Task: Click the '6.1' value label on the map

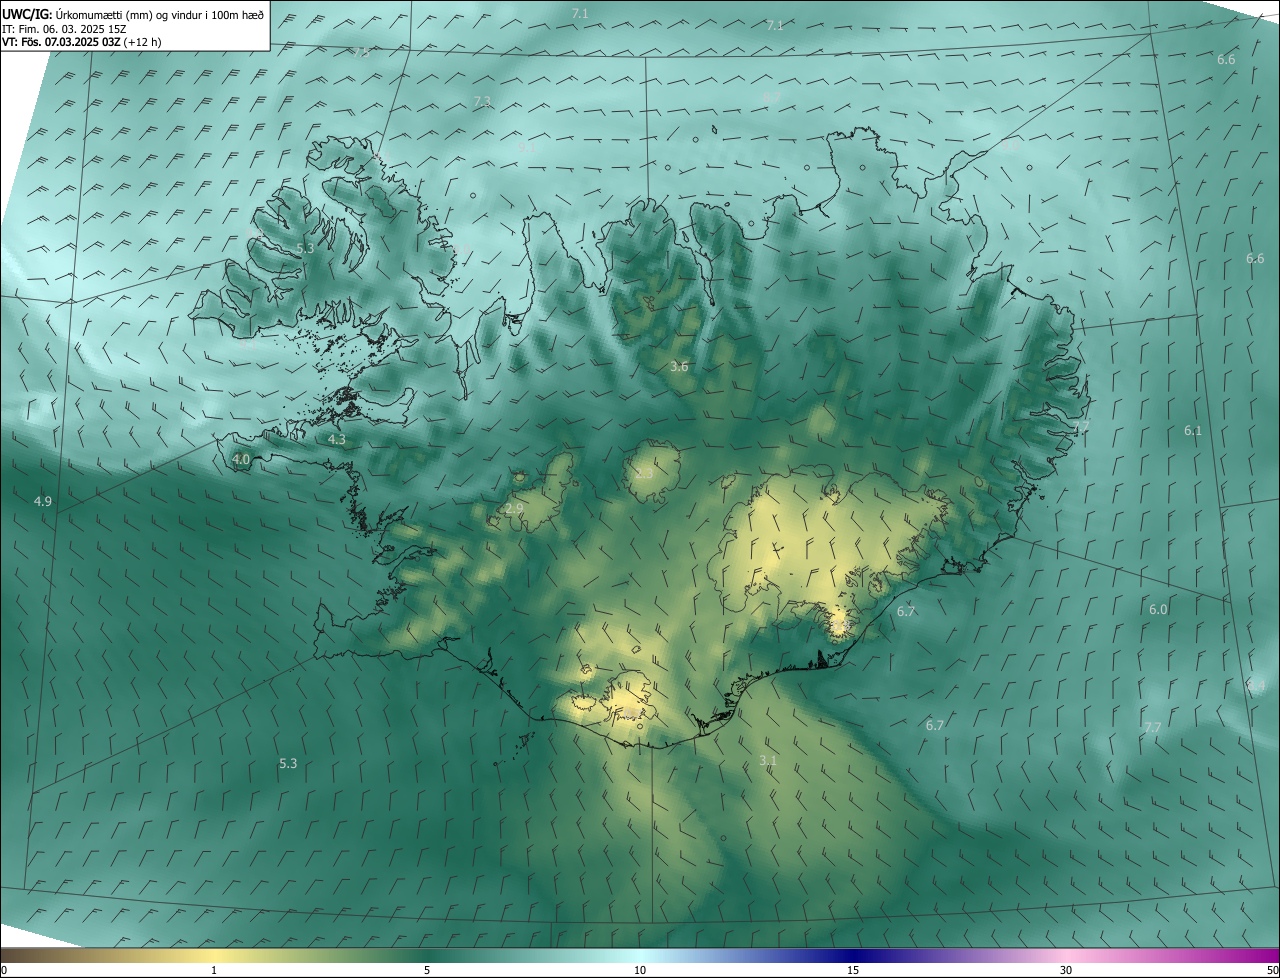Action: point(1193,430)
